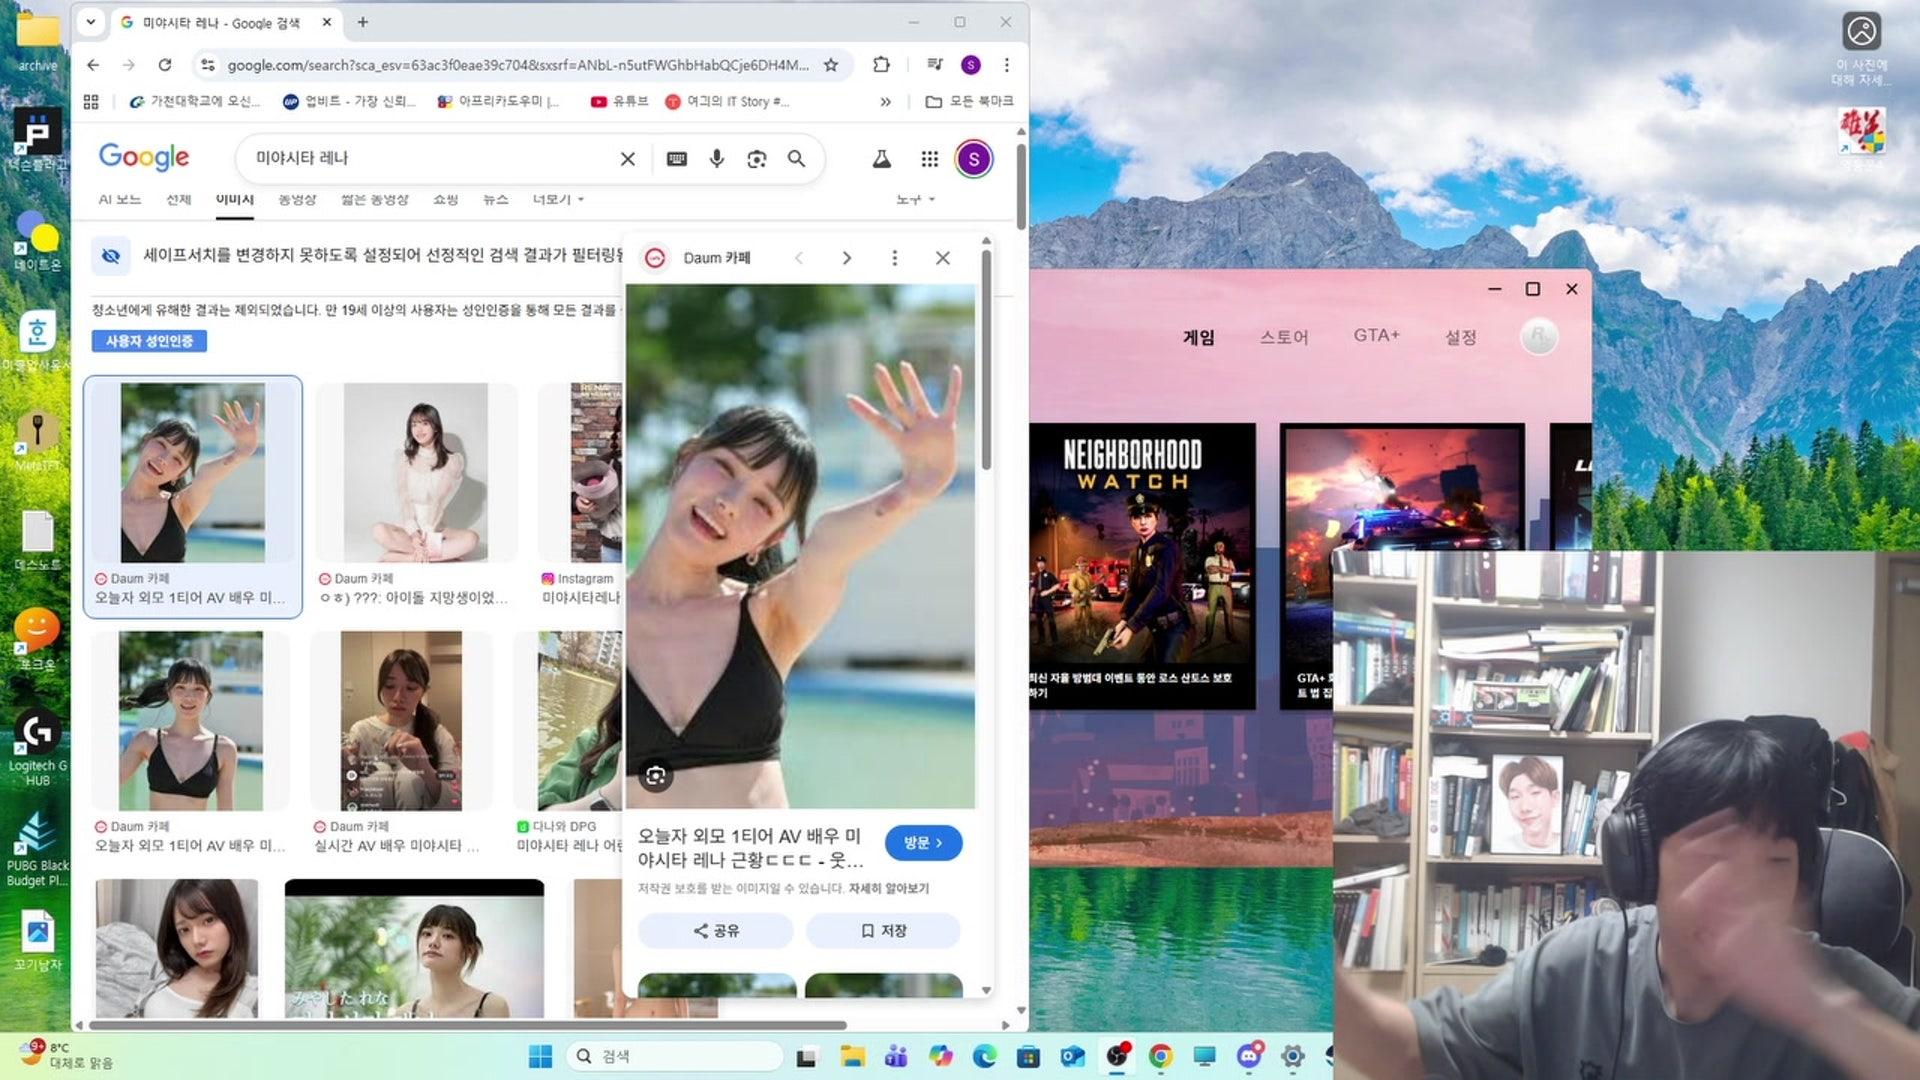
Task: Bookmark page with star icon
Action: (x=830, y=65)
